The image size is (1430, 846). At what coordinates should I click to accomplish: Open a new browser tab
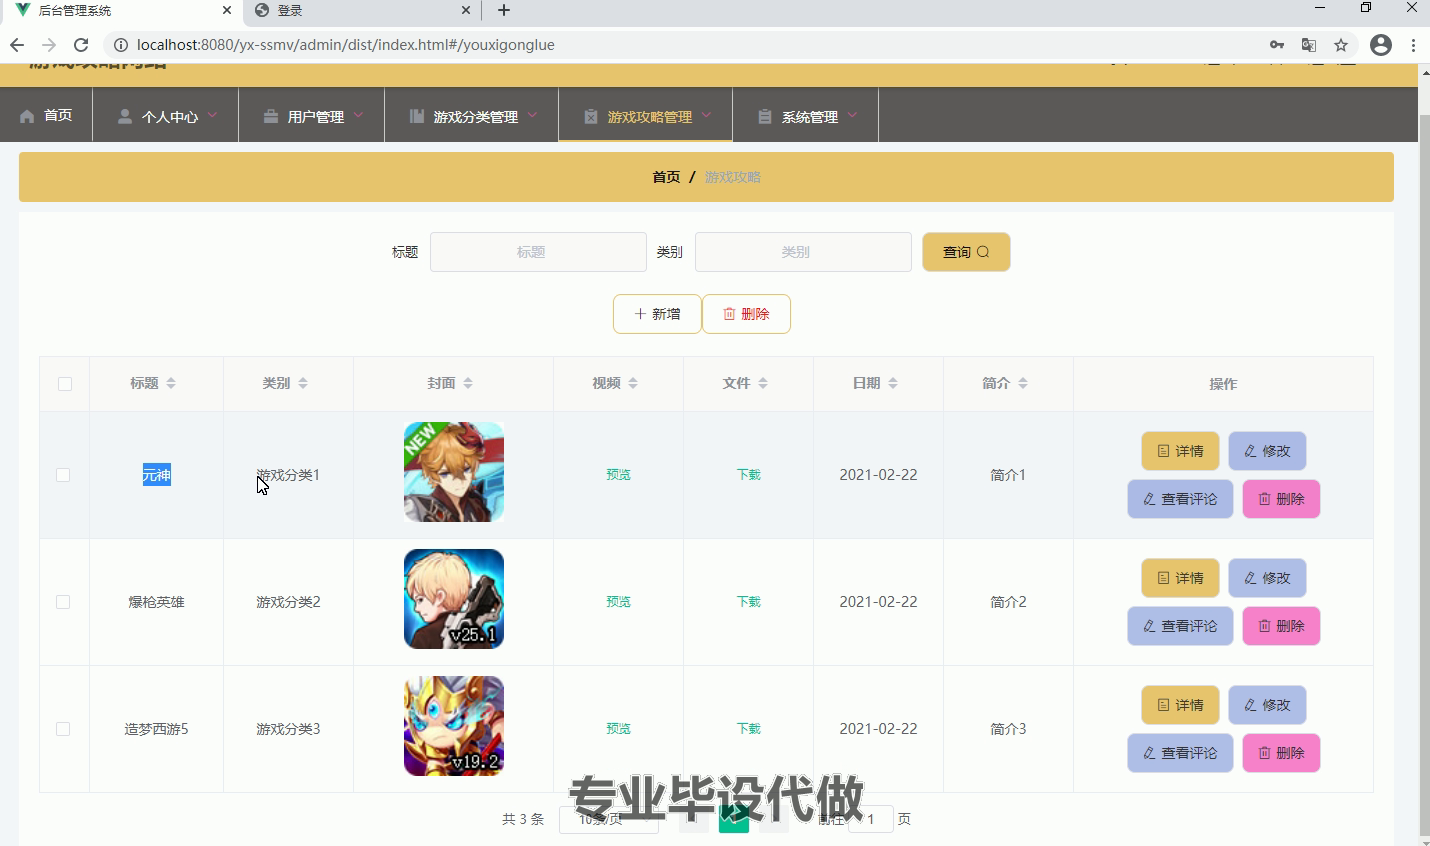point(504,10)
